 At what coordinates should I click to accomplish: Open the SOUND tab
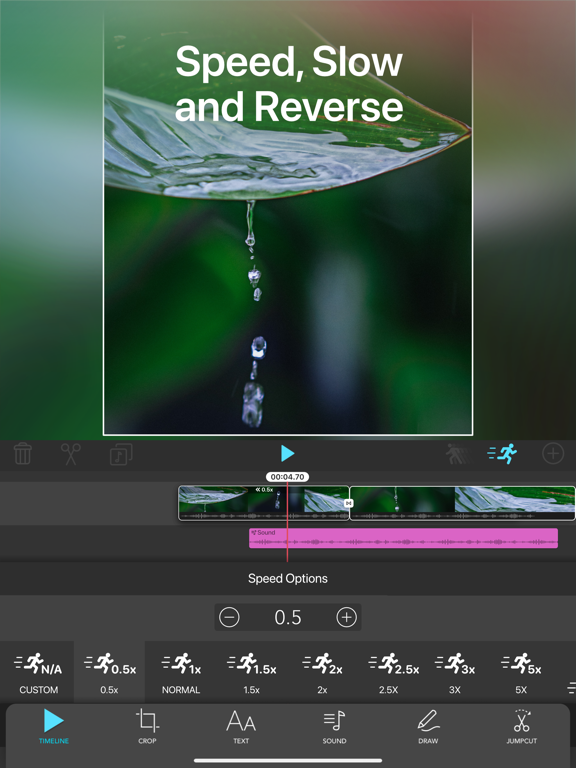335,726
